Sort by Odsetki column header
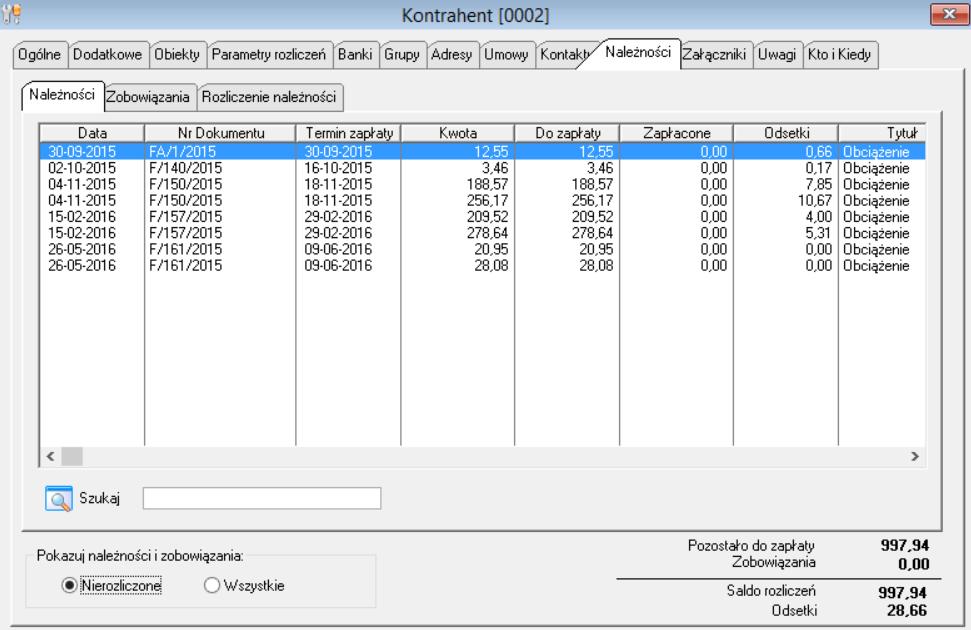The height and width of the screenshot is (630, 971). pyautogui.click(x=786, y=133)
